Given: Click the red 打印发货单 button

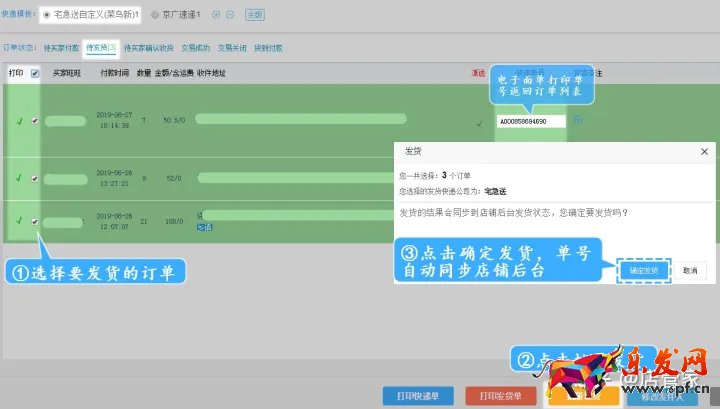Looking at the screenshot, I should 500,395.
